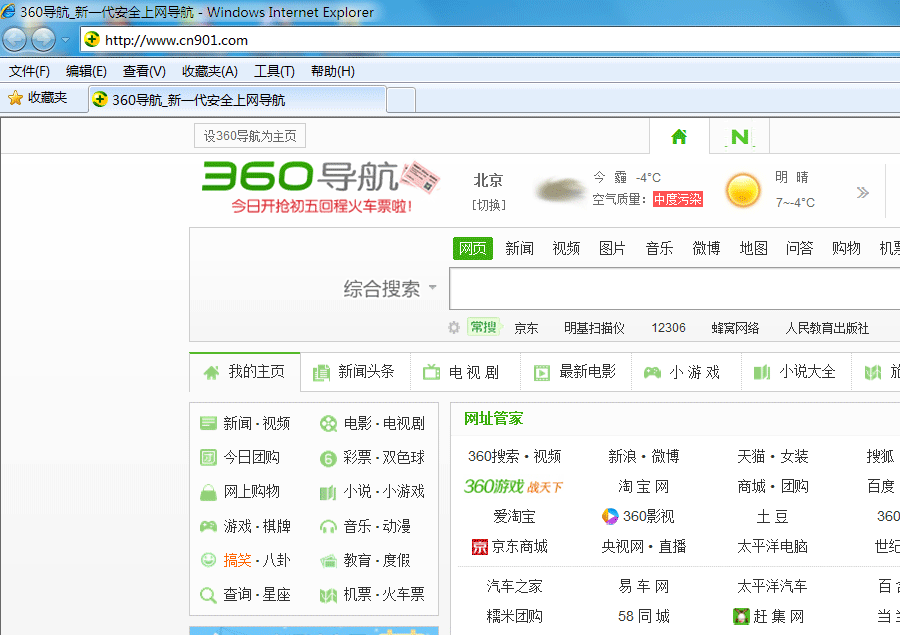Switch to the 新闻头条 tab

(x=355, y=372)
